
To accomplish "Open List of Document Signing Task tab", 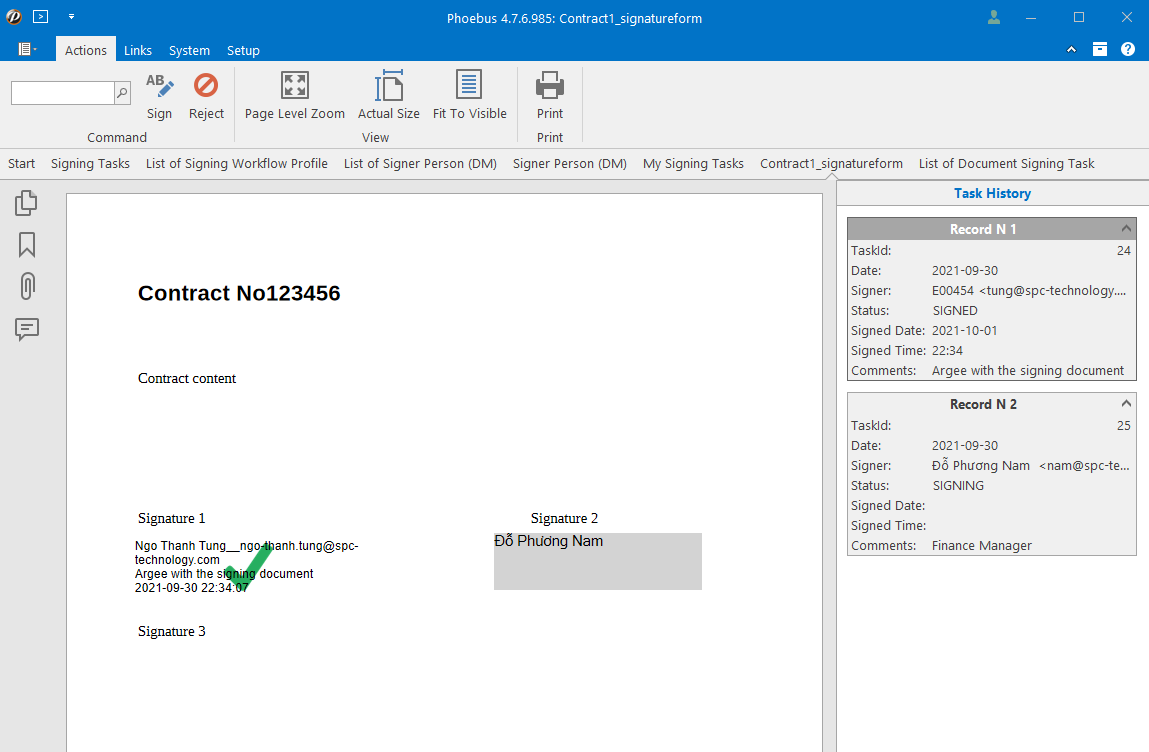I will coord(1006,163).
